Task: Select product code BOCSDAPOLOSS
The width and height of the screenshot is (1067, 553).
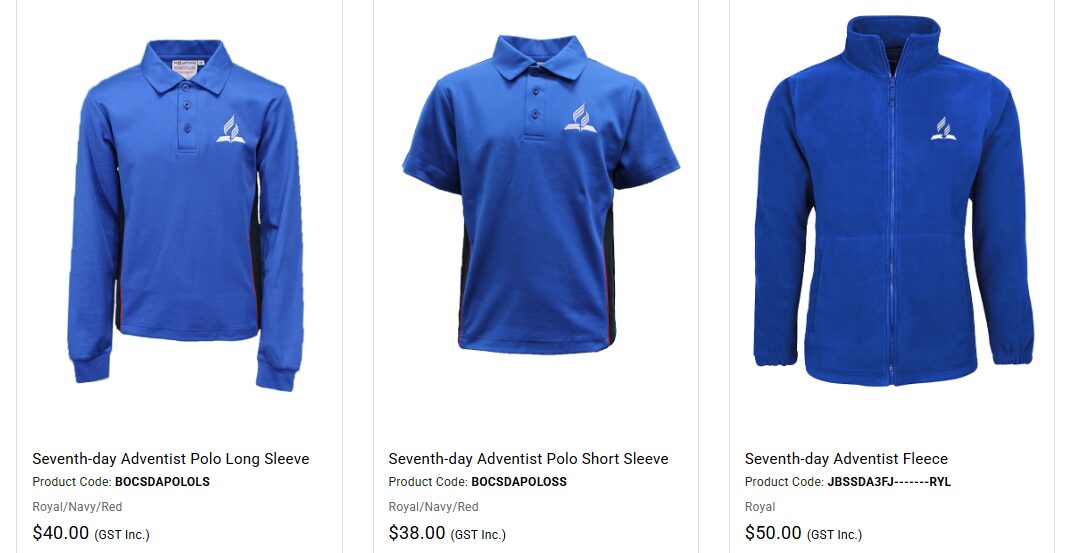Action: (519, 482)
